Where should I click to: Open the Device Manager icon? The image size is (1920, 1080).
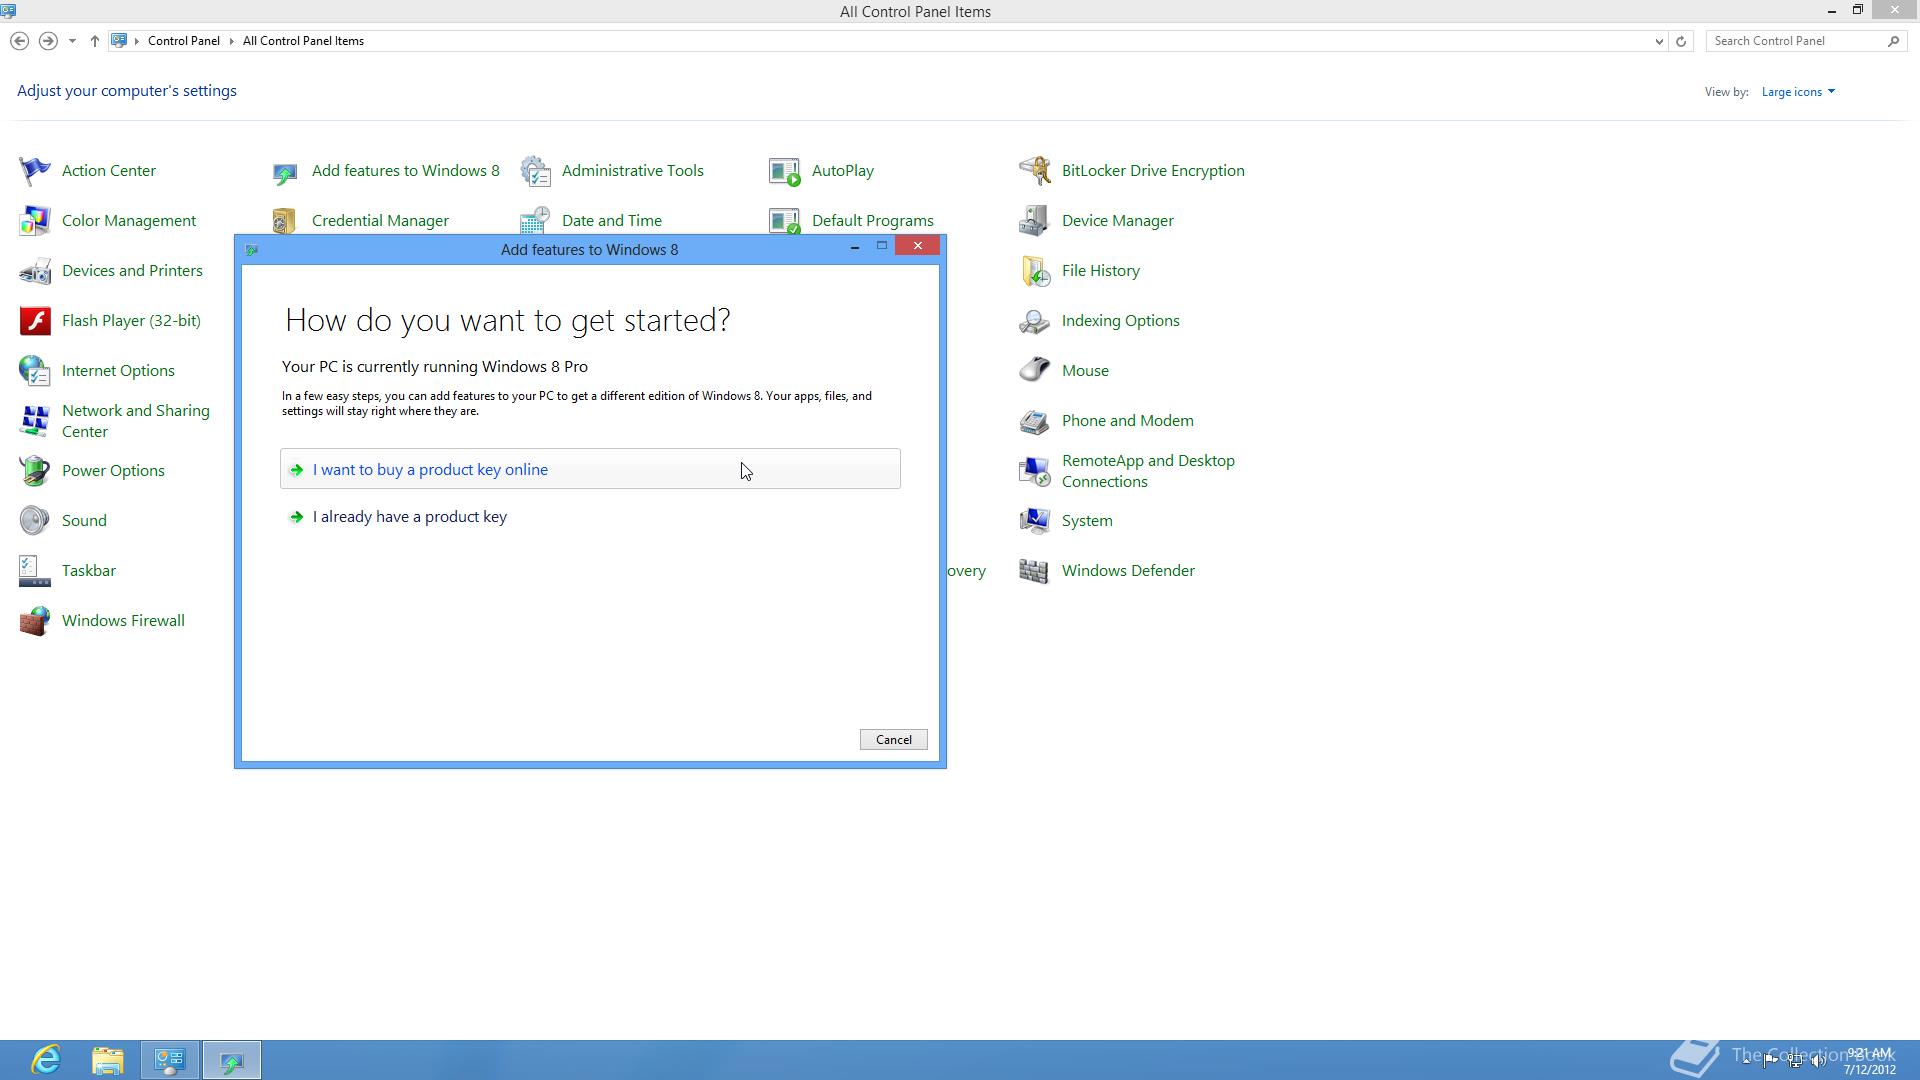click(1035, 221)
